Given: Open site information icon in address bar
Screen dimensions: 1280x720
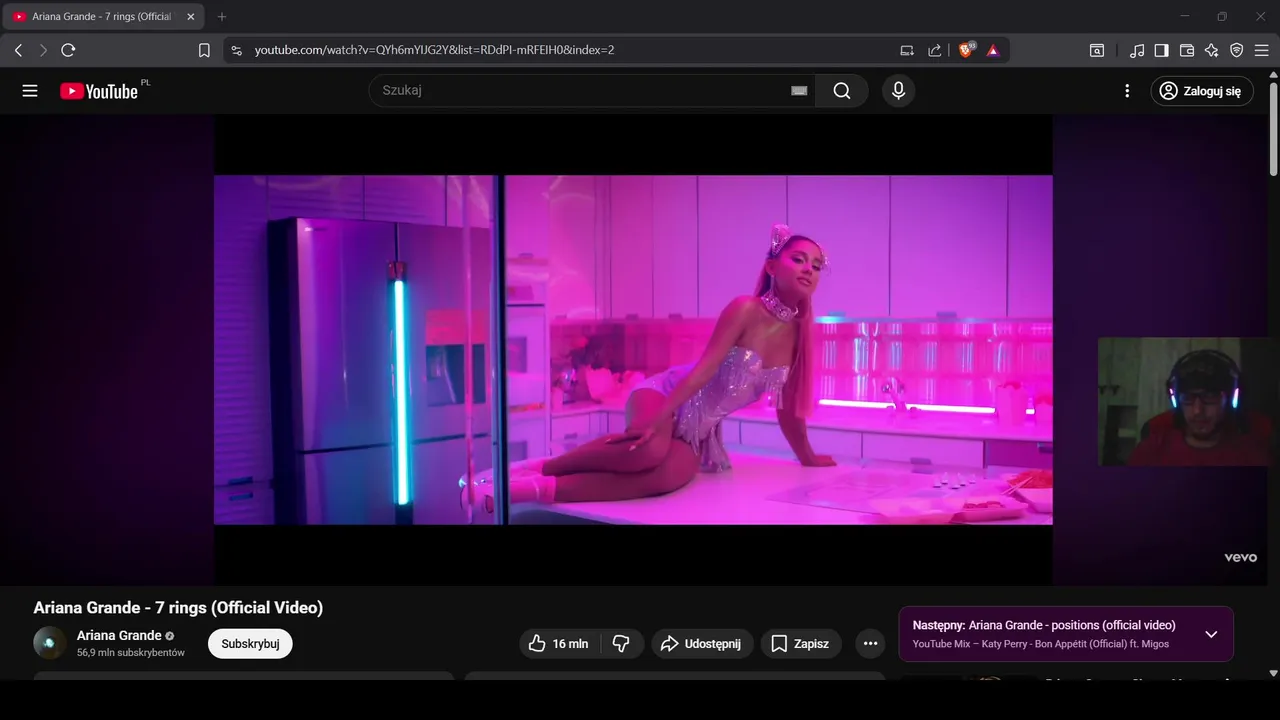Looking at the screenshot, I should tap(236, 50).
